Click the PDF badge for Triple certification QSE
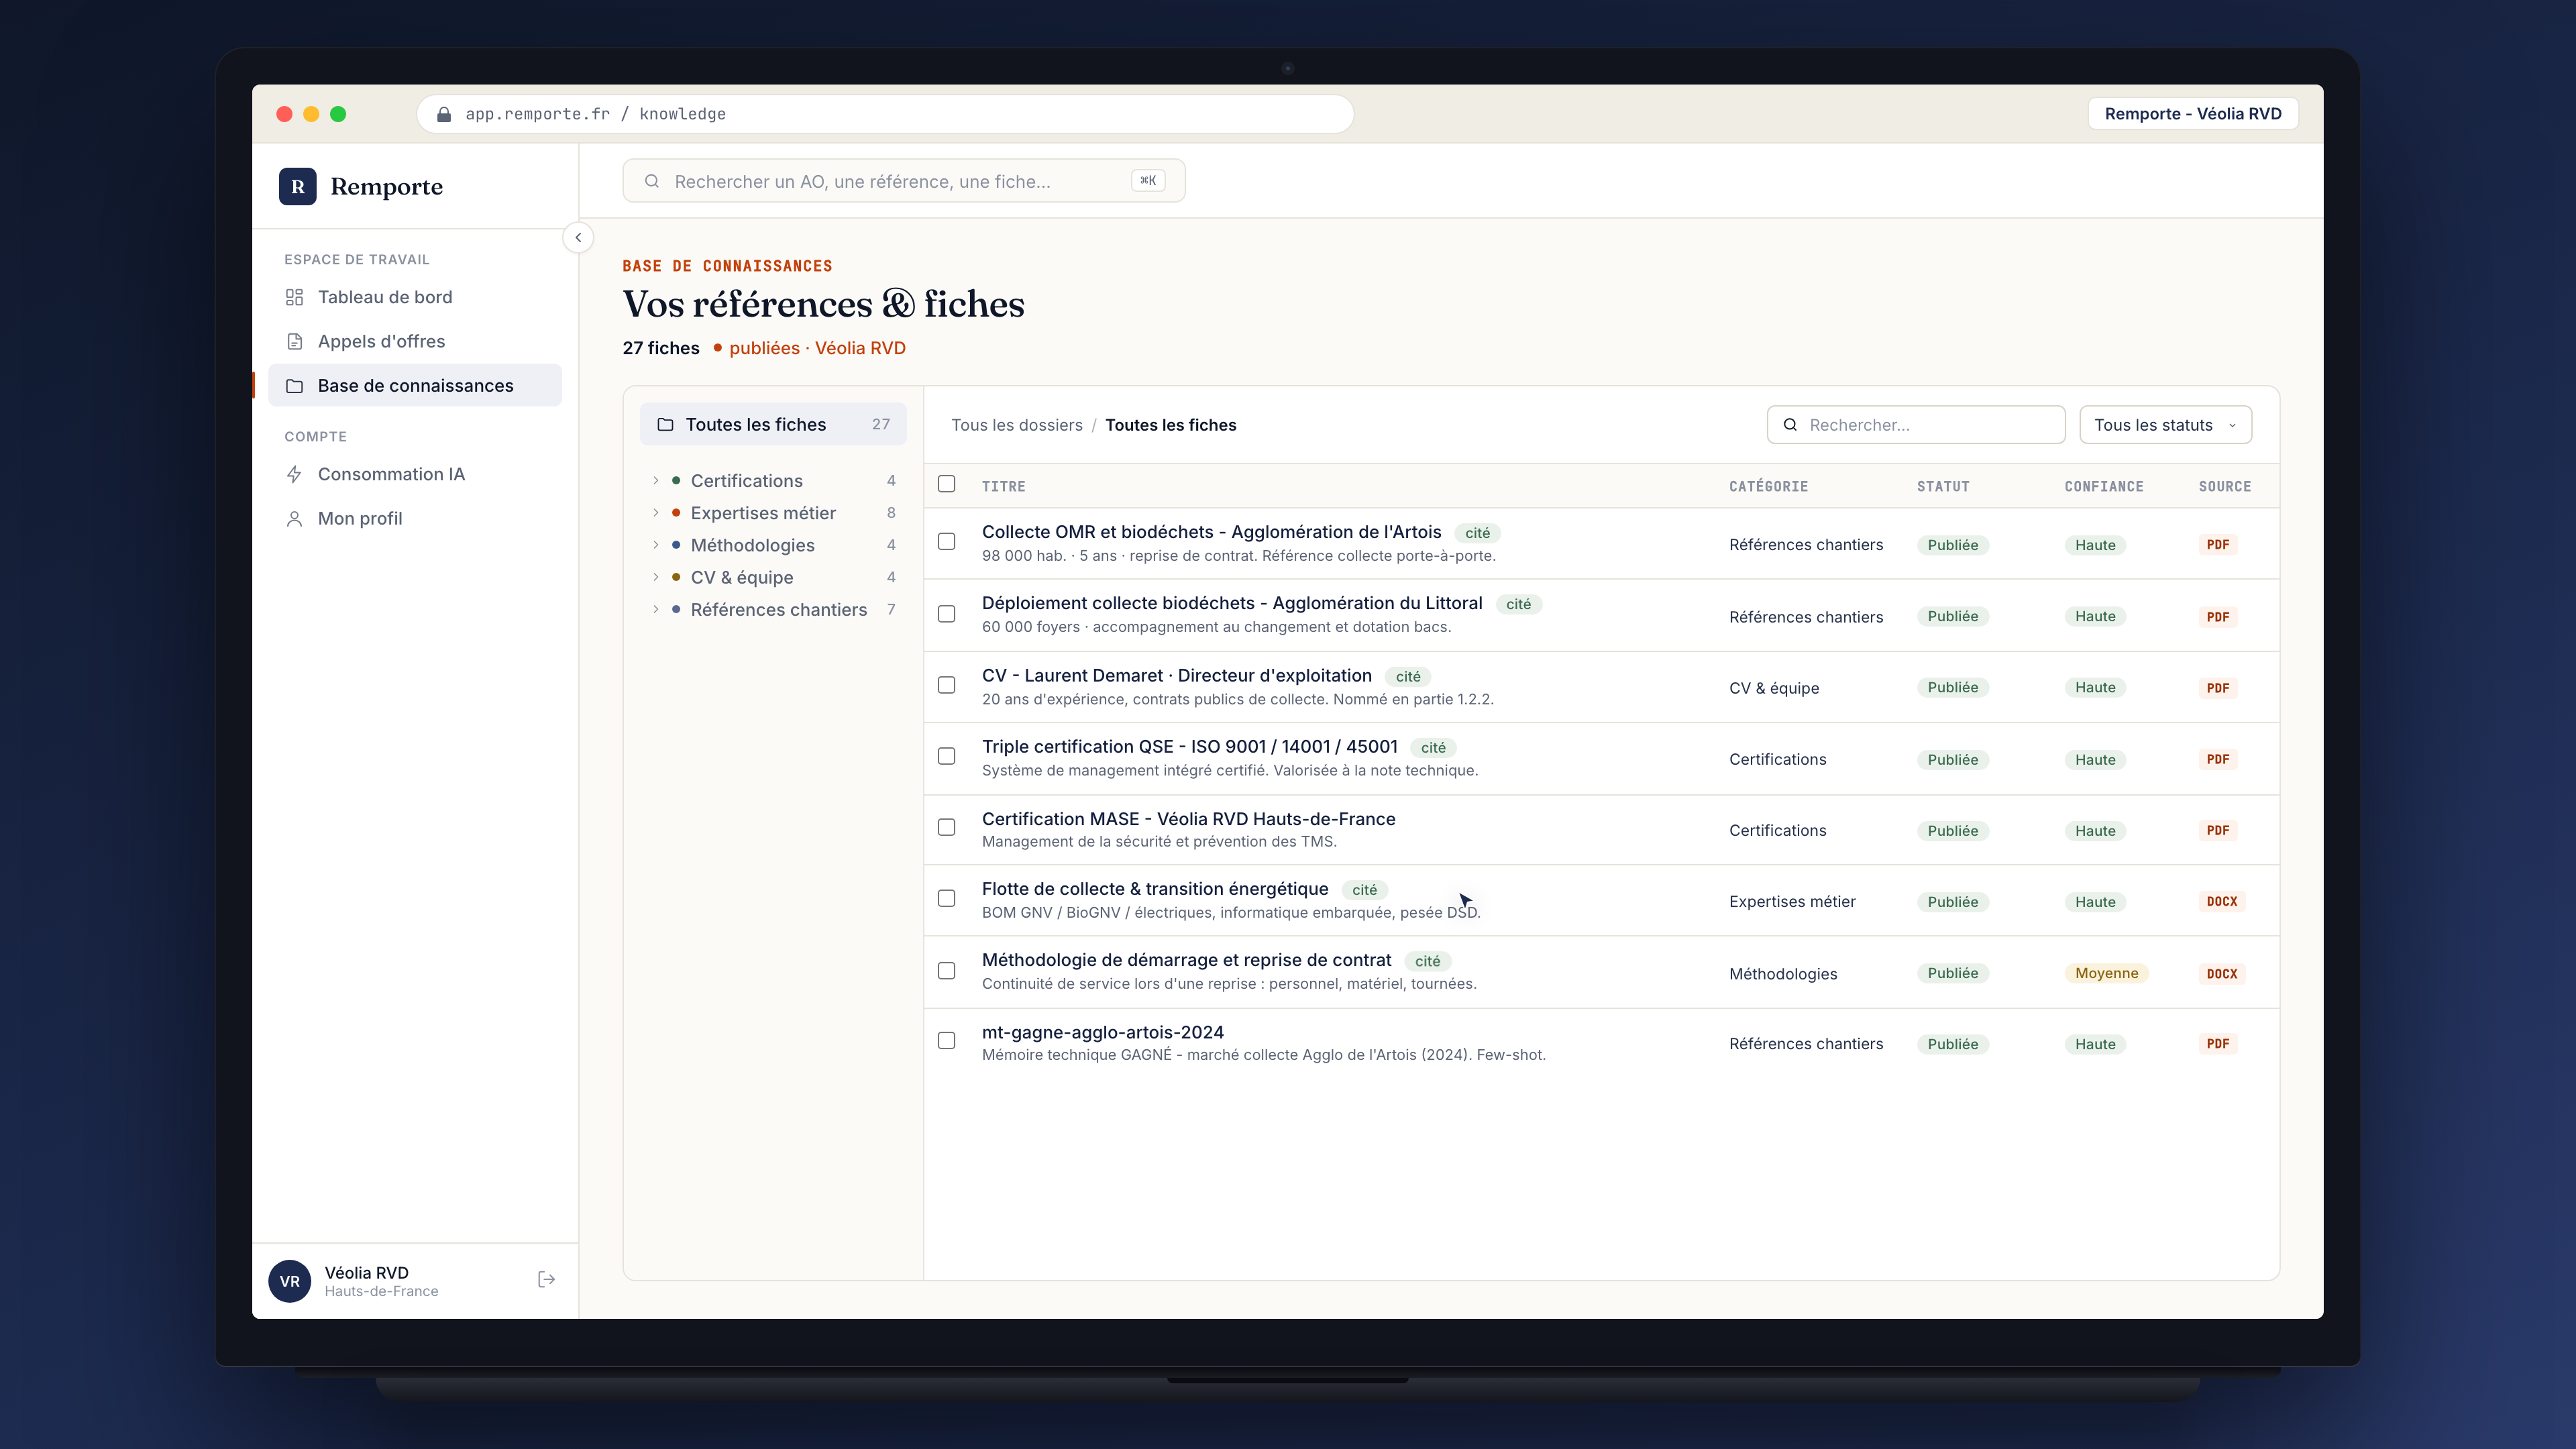Screen dimensions: 2576x1449 coord(2218,759)
